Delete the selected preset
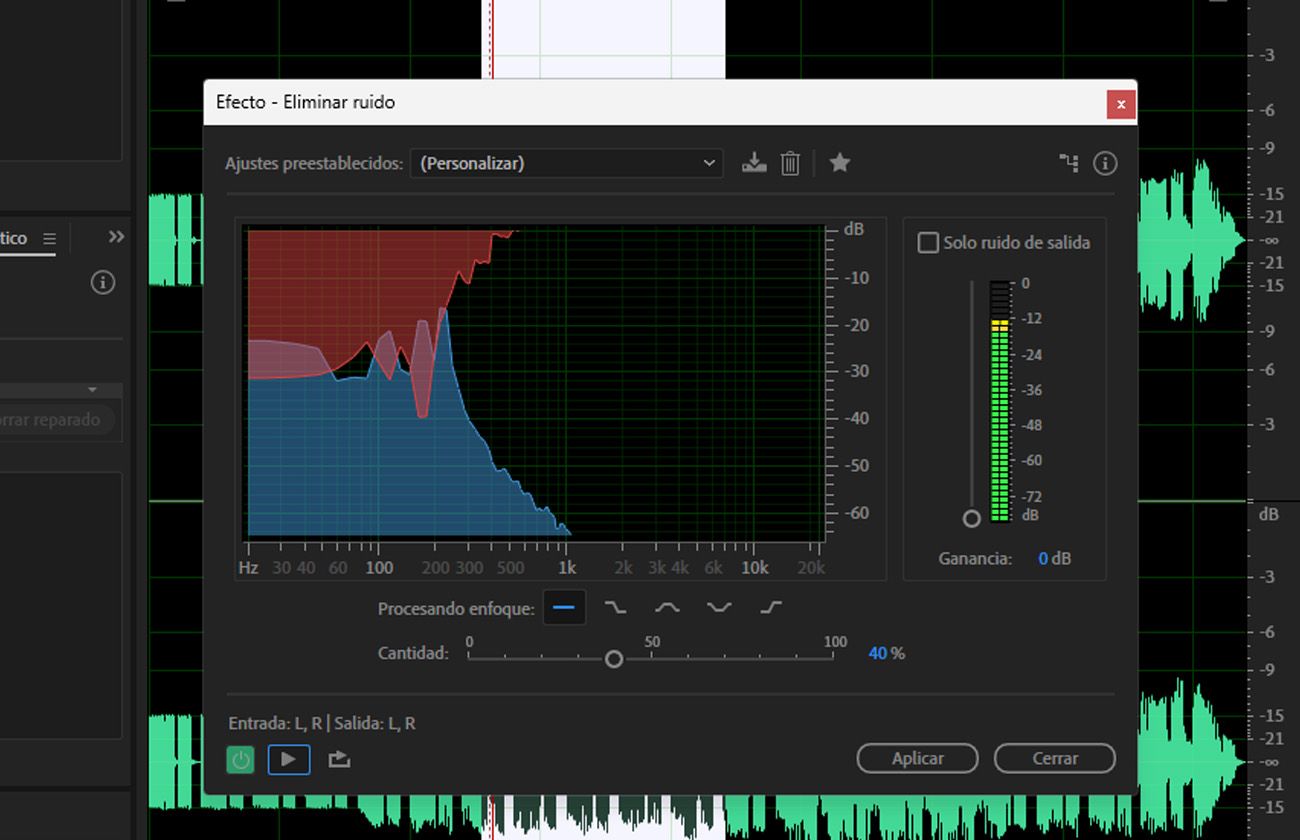 point(790,162)
